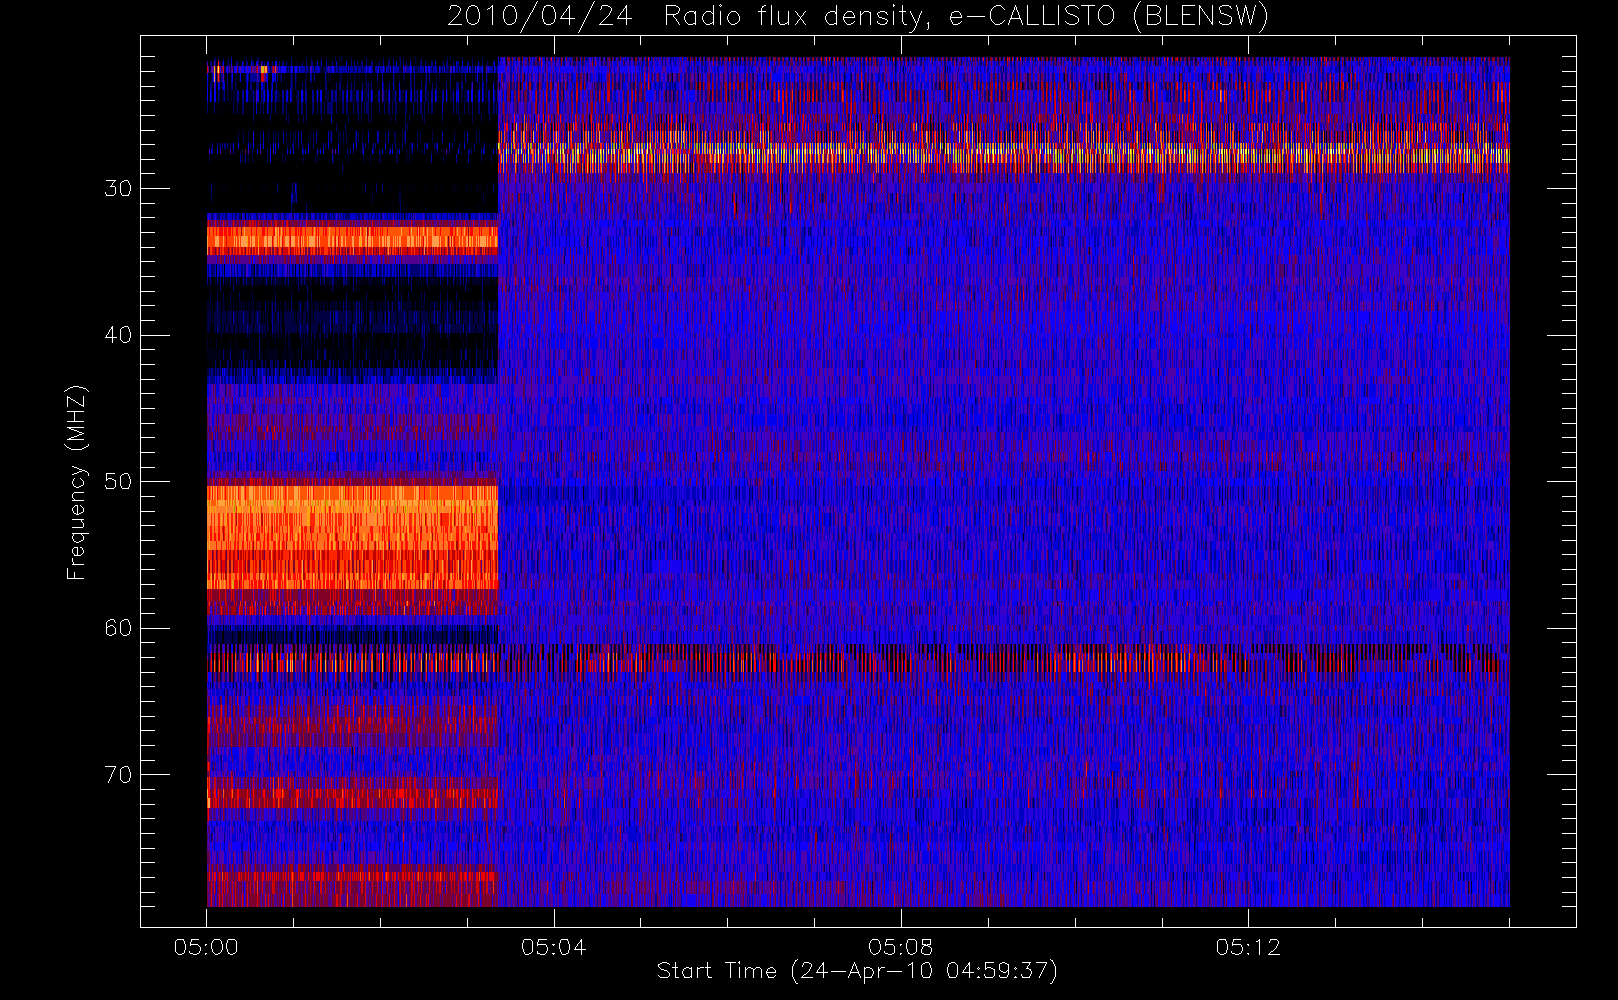1618x1000 pixels.
Task: Click the 'Start Time (24-Apr-10 04:59:37)' x-axis label
Action: pos(857,971)
